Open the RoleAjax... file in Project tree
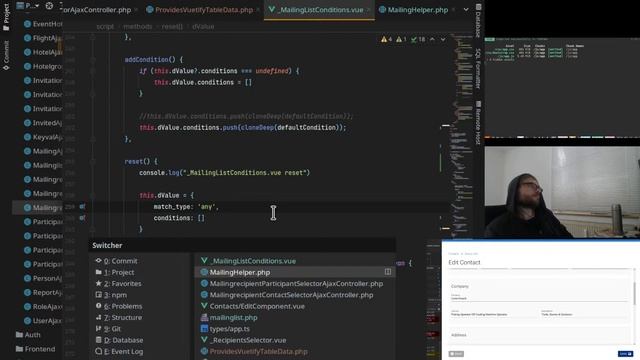 click(x=43, y=307)
